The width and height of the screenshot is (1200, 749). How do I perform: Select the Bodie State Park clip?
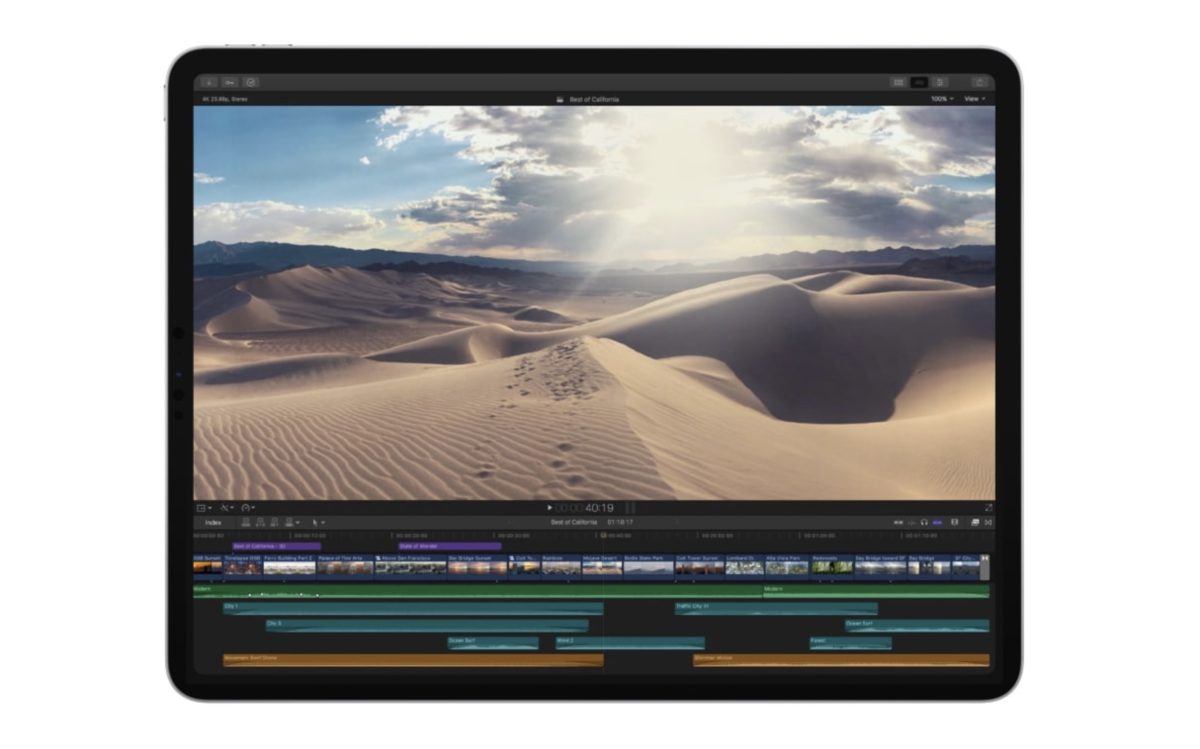pyautogui.click(x=648, y=566)
